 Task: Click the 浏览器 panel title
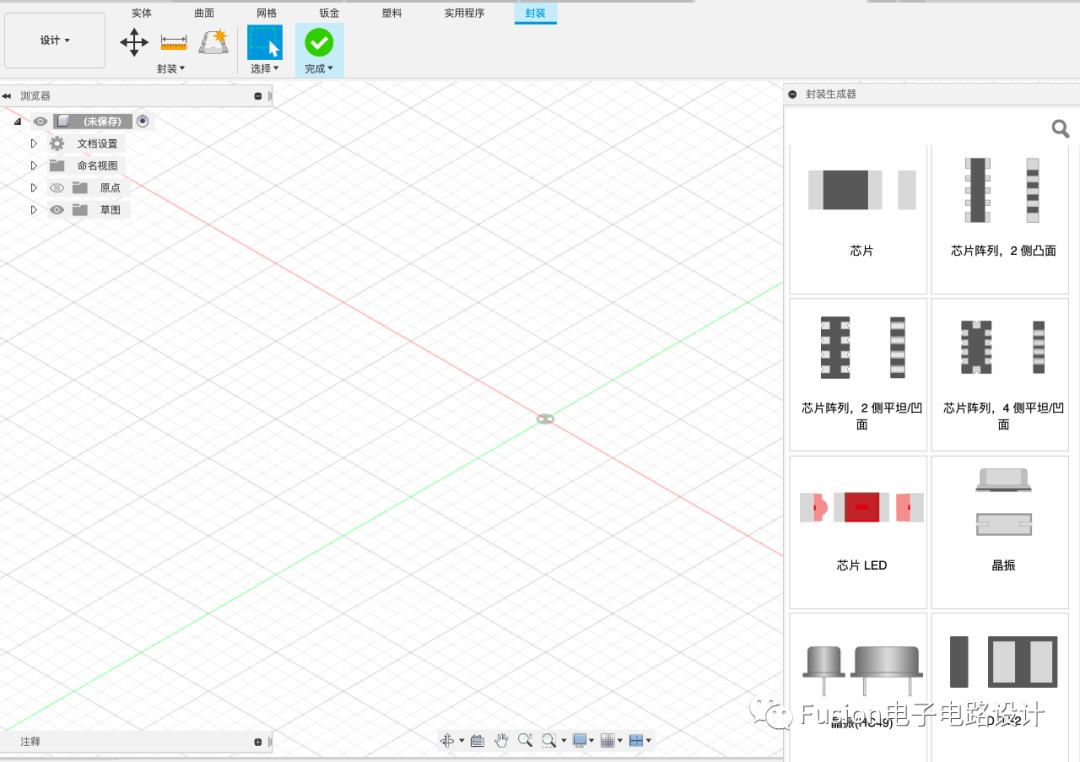point(35,96)
